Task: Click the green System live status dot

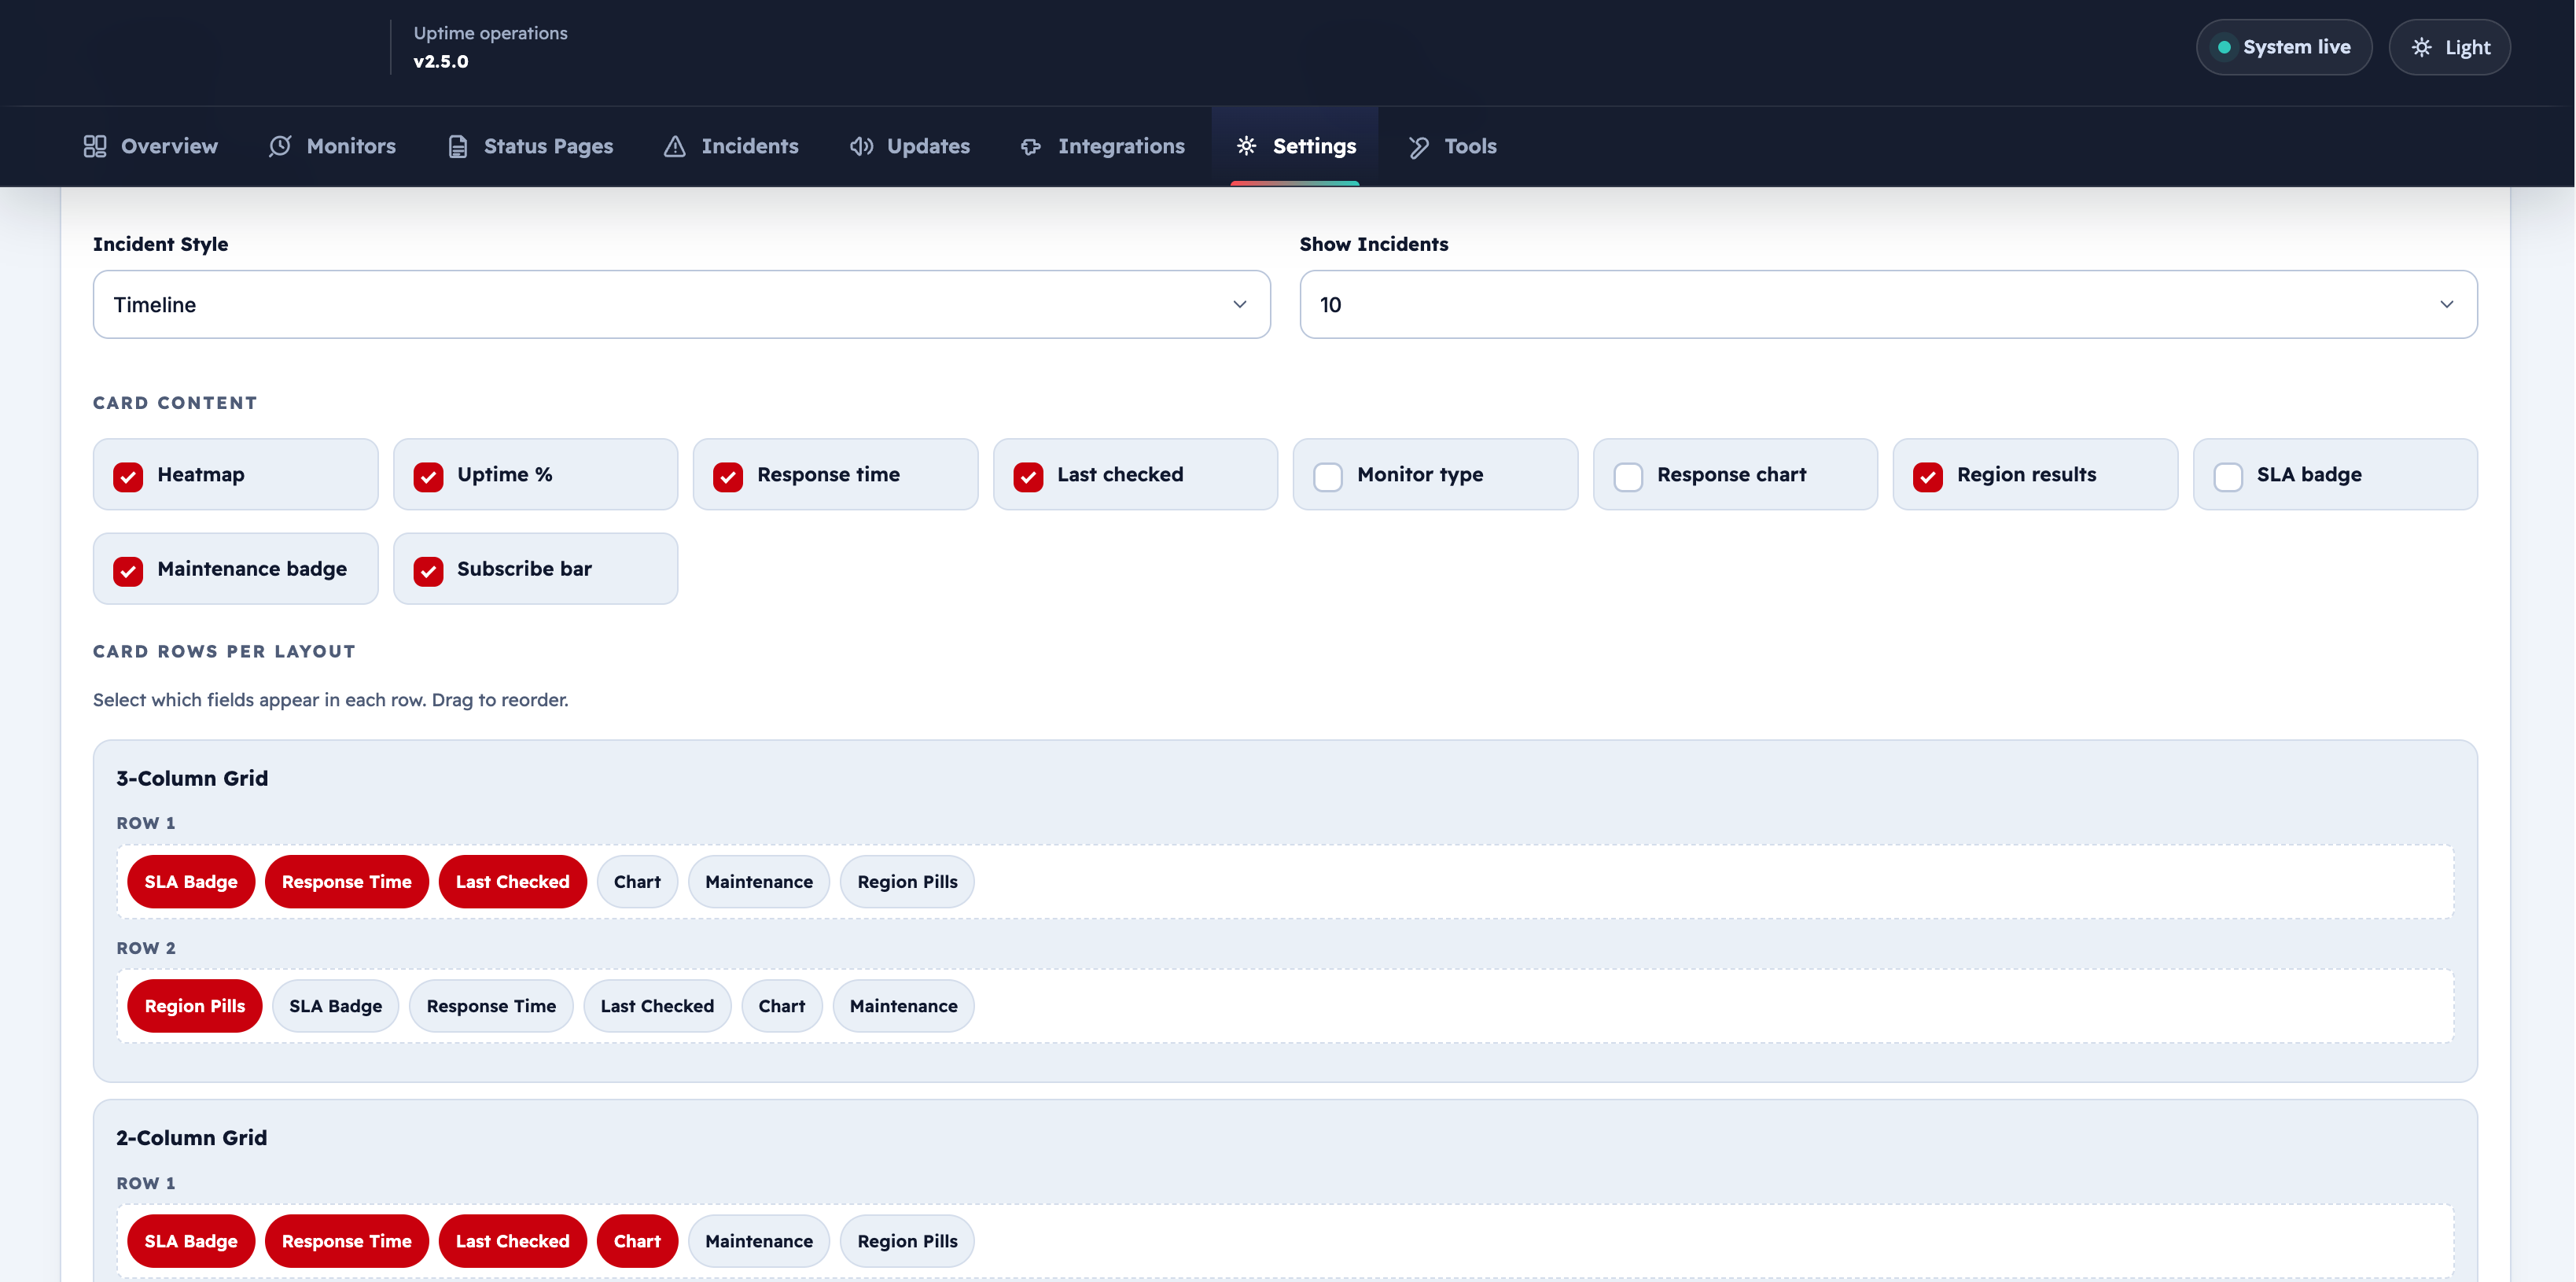Action: 2224,47
